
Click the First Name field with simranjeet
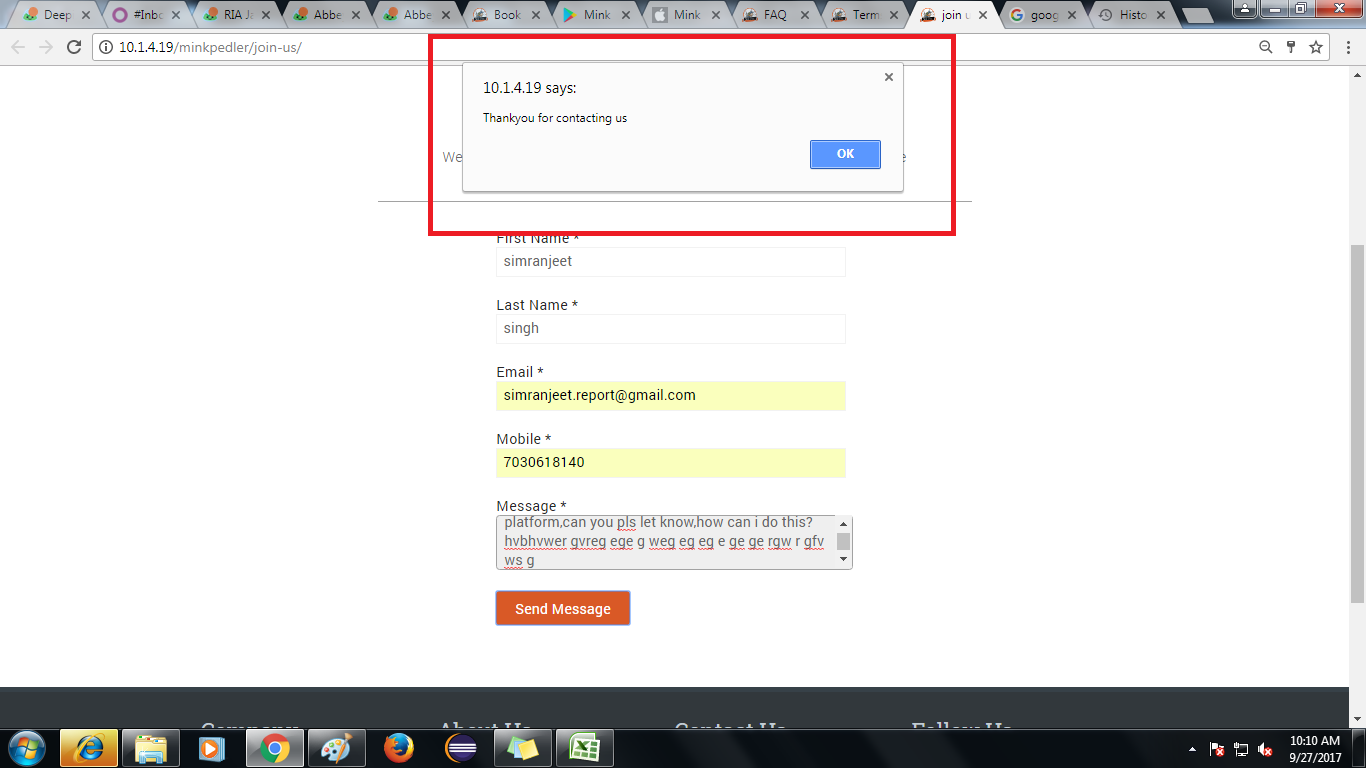click(x=671, y=261)
